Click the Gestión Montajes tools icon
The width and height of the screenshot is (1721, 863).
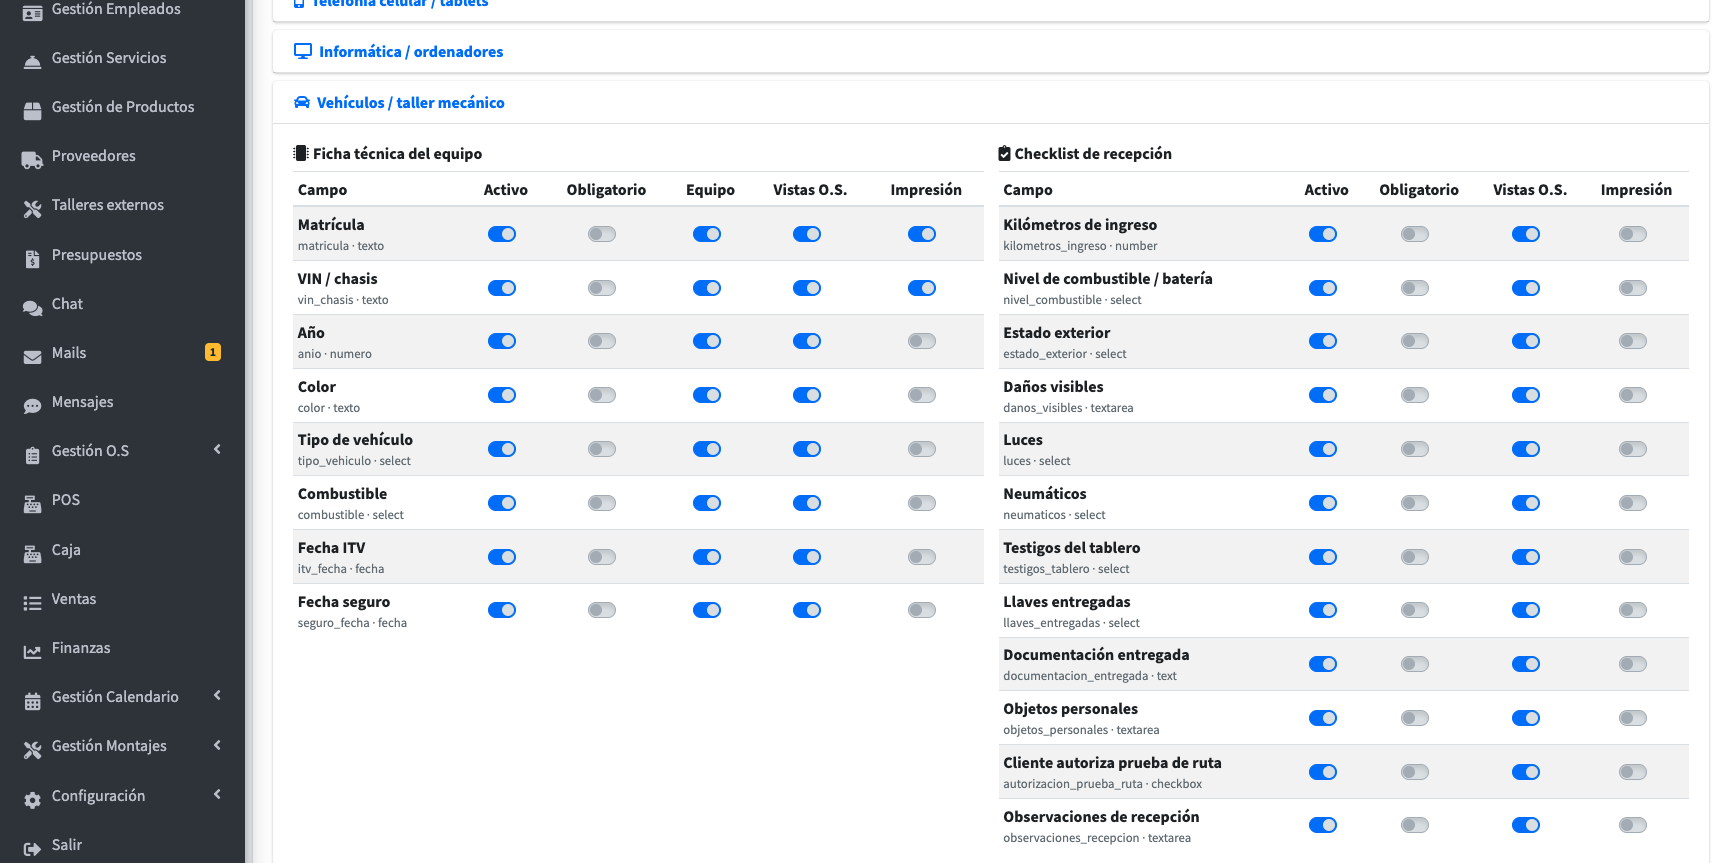[32, 750]
